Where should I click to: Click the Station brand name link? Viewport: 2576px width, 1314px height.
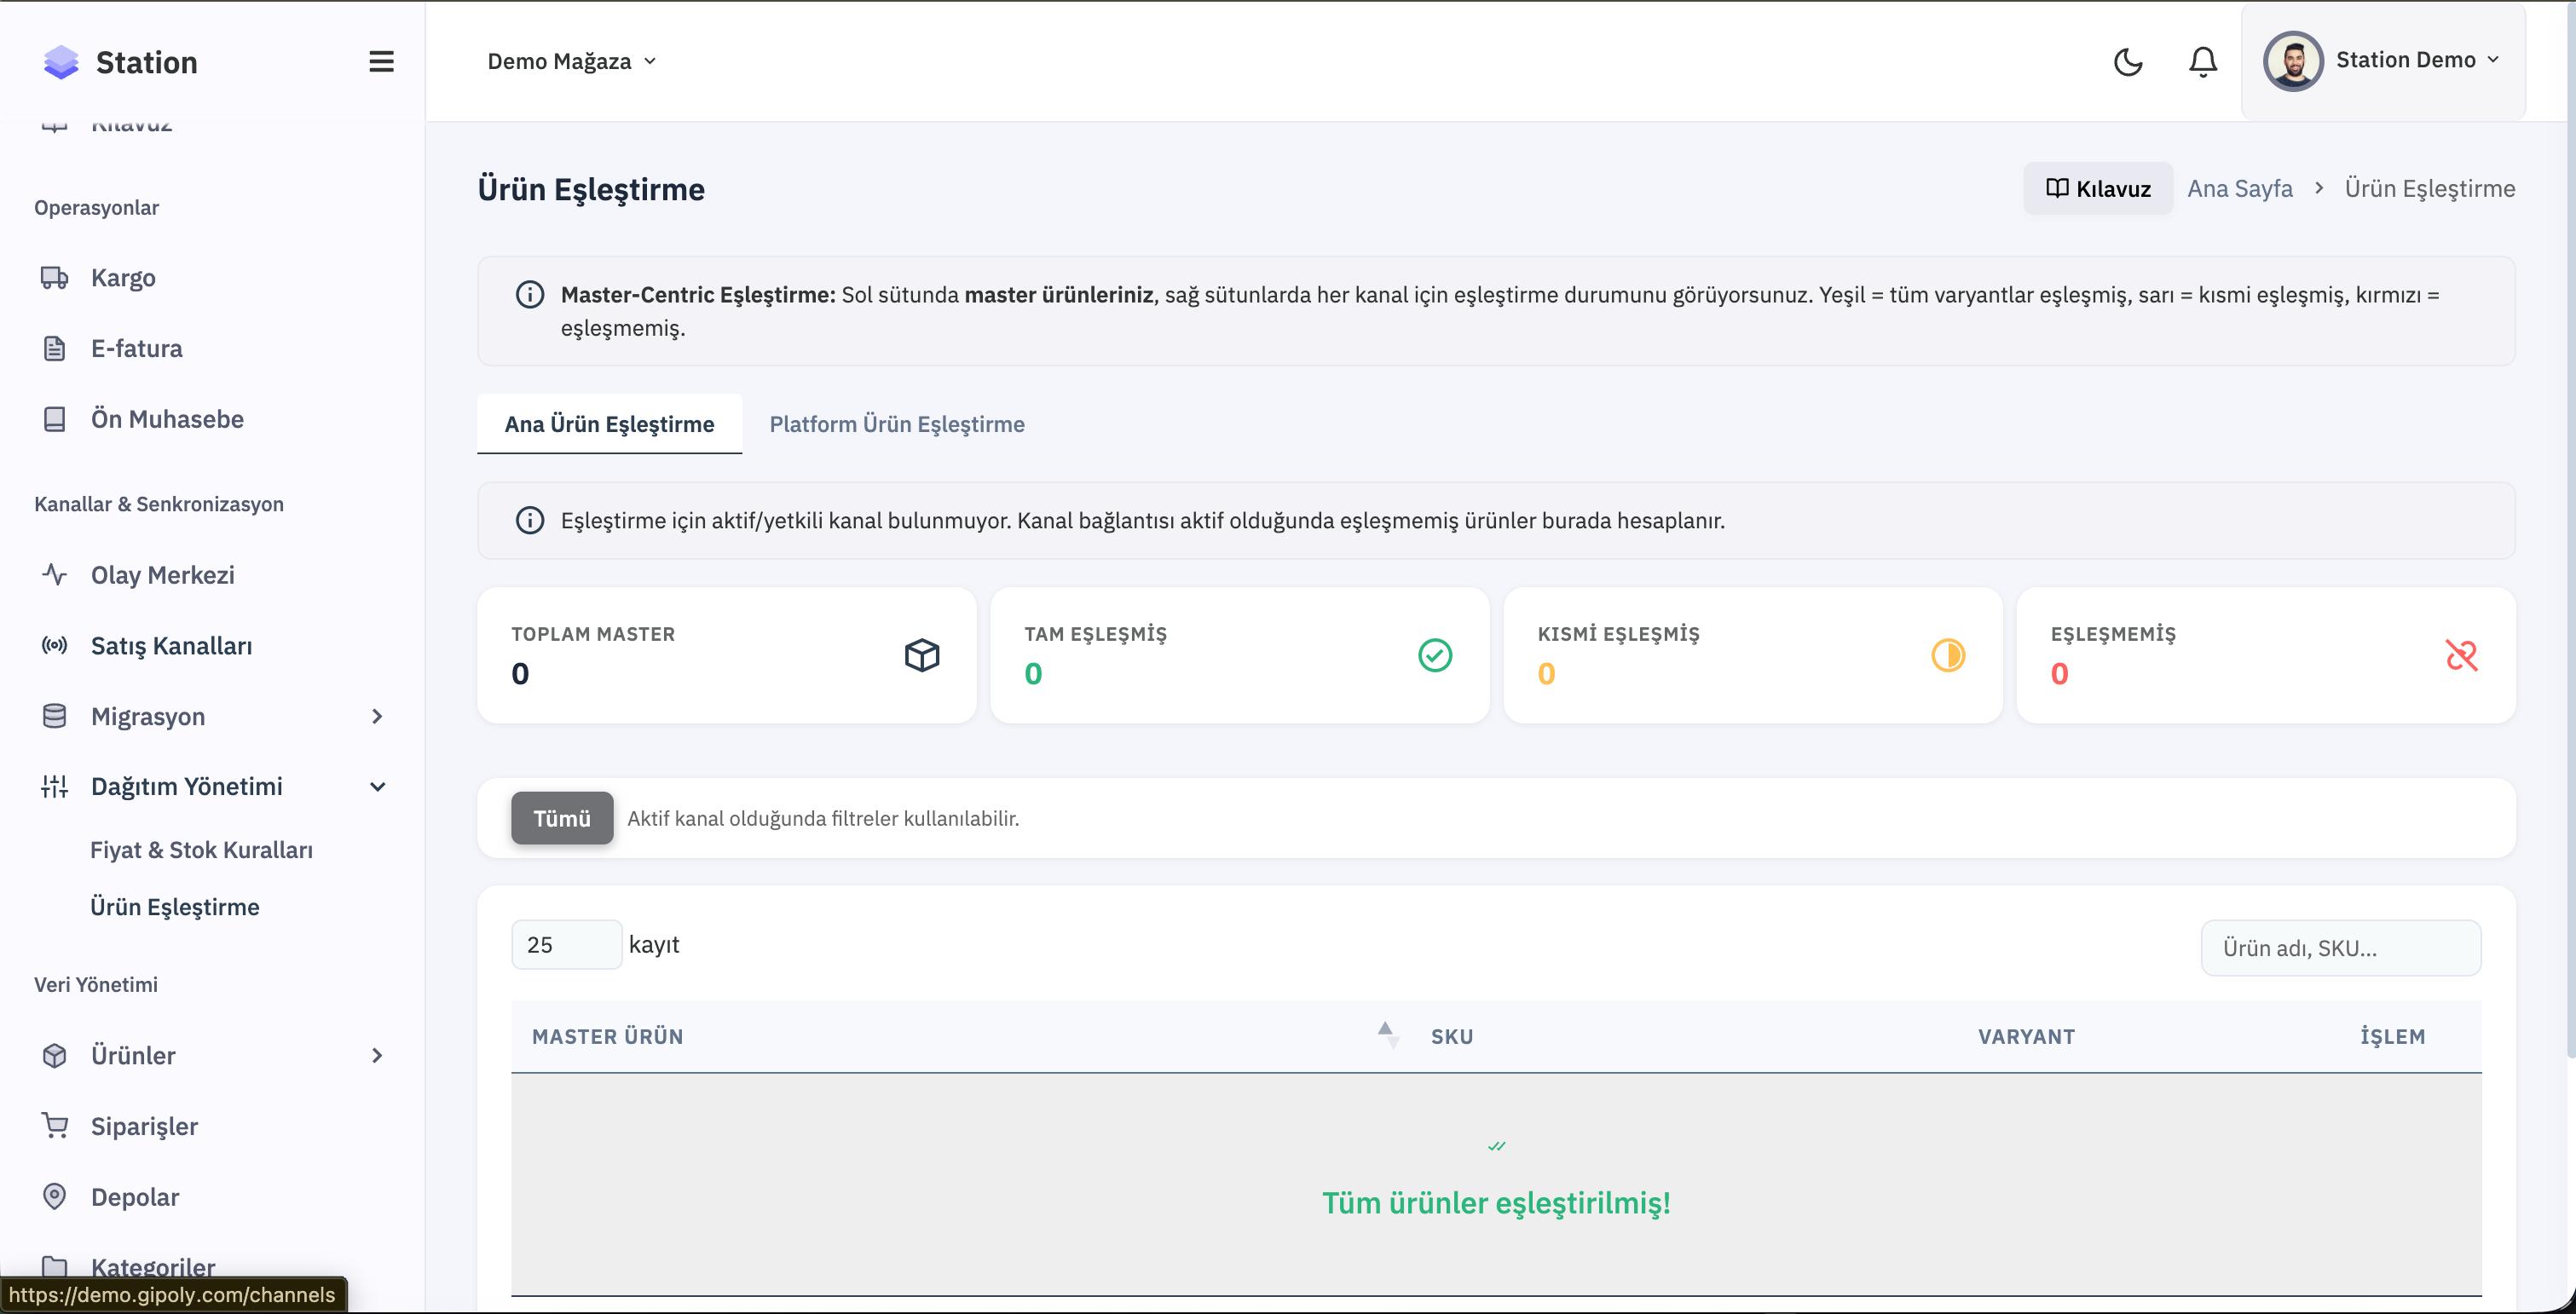(x=146, y=62)
